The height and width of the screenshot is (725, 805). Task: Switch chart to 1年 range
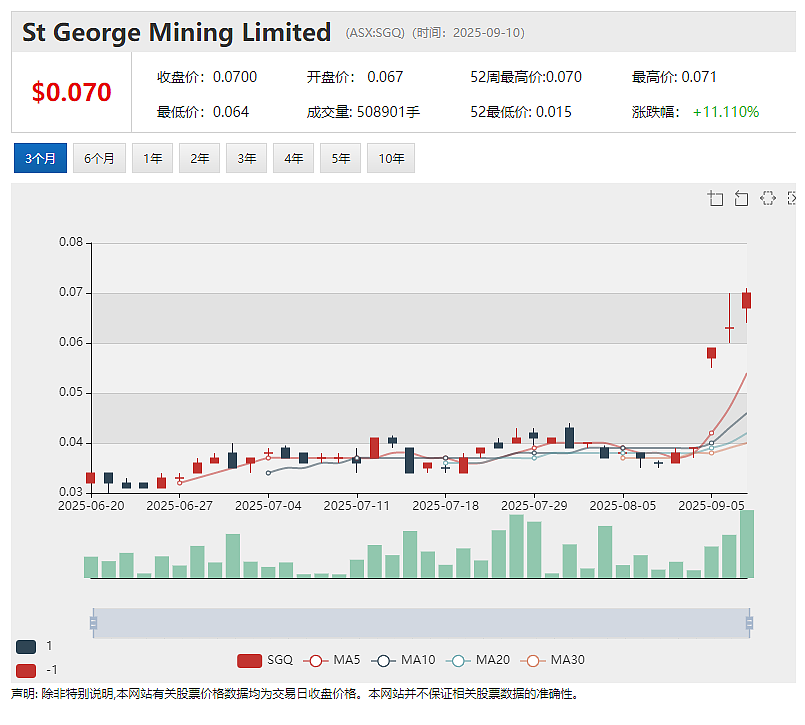[152, 158]
